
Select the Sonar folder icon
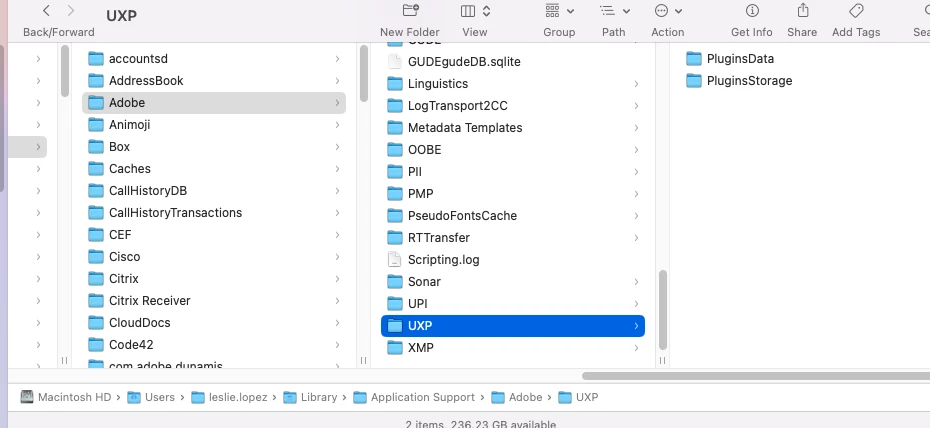[x=395, y=282]
